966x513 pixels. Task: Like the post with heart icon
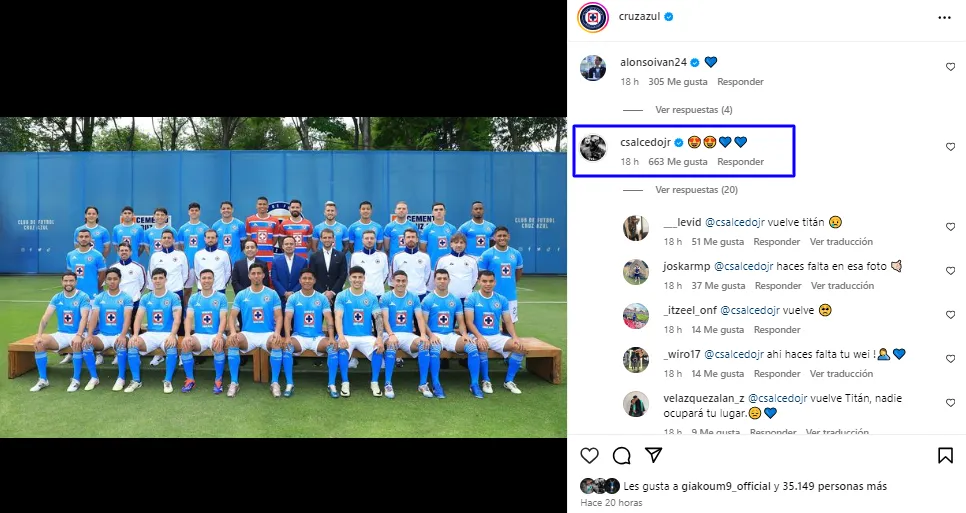[x=590, y=456]
